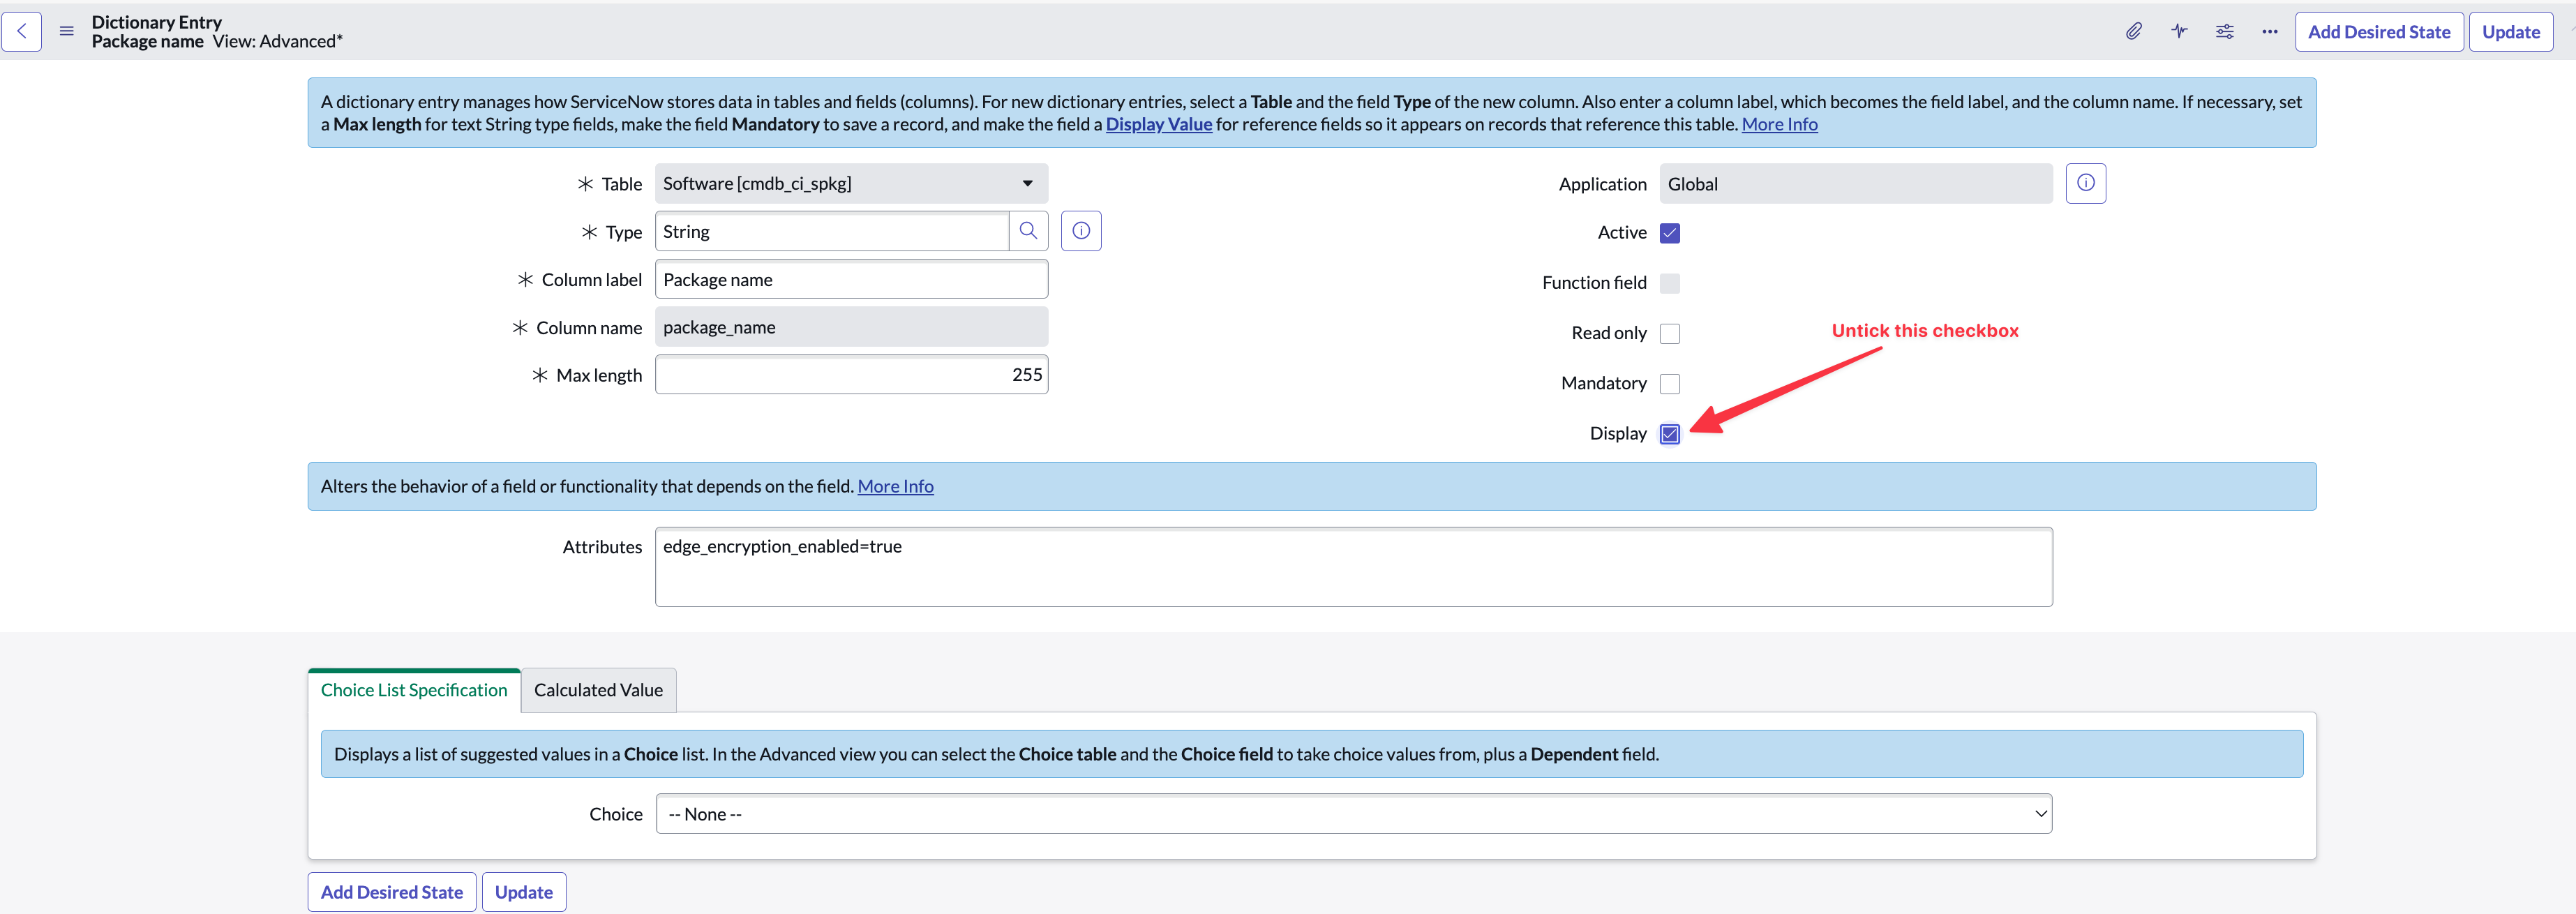Open the activity stream pulse icon
The height and width of the screenshot is (914, 2576).
point(2179,32)
